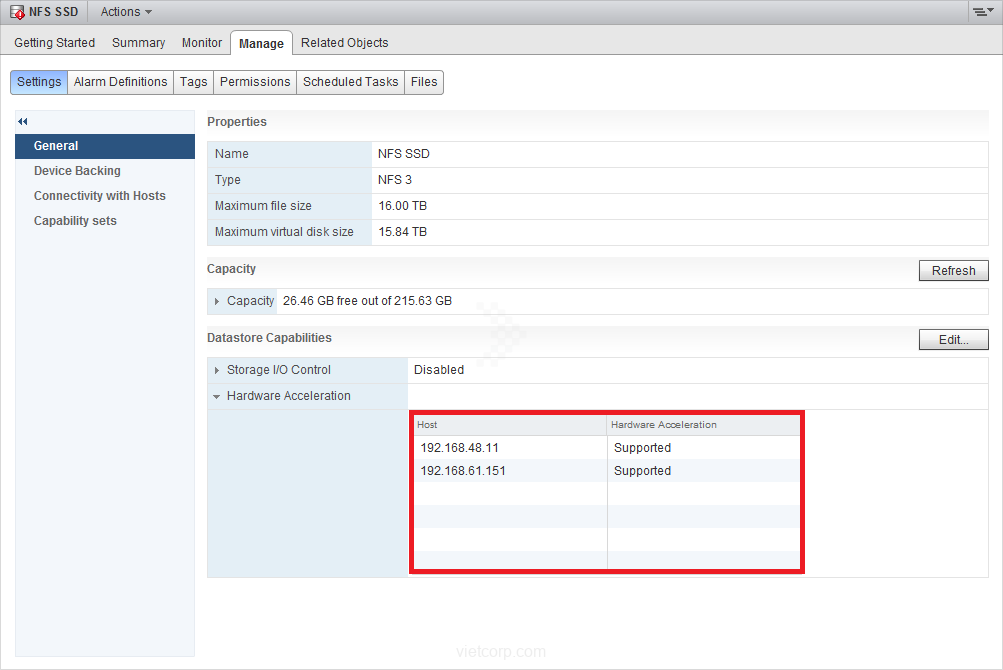Go to the Monitor tab
Viewport: 1003px width, 670px height.
pyautogui.click(x=202, y=43)
